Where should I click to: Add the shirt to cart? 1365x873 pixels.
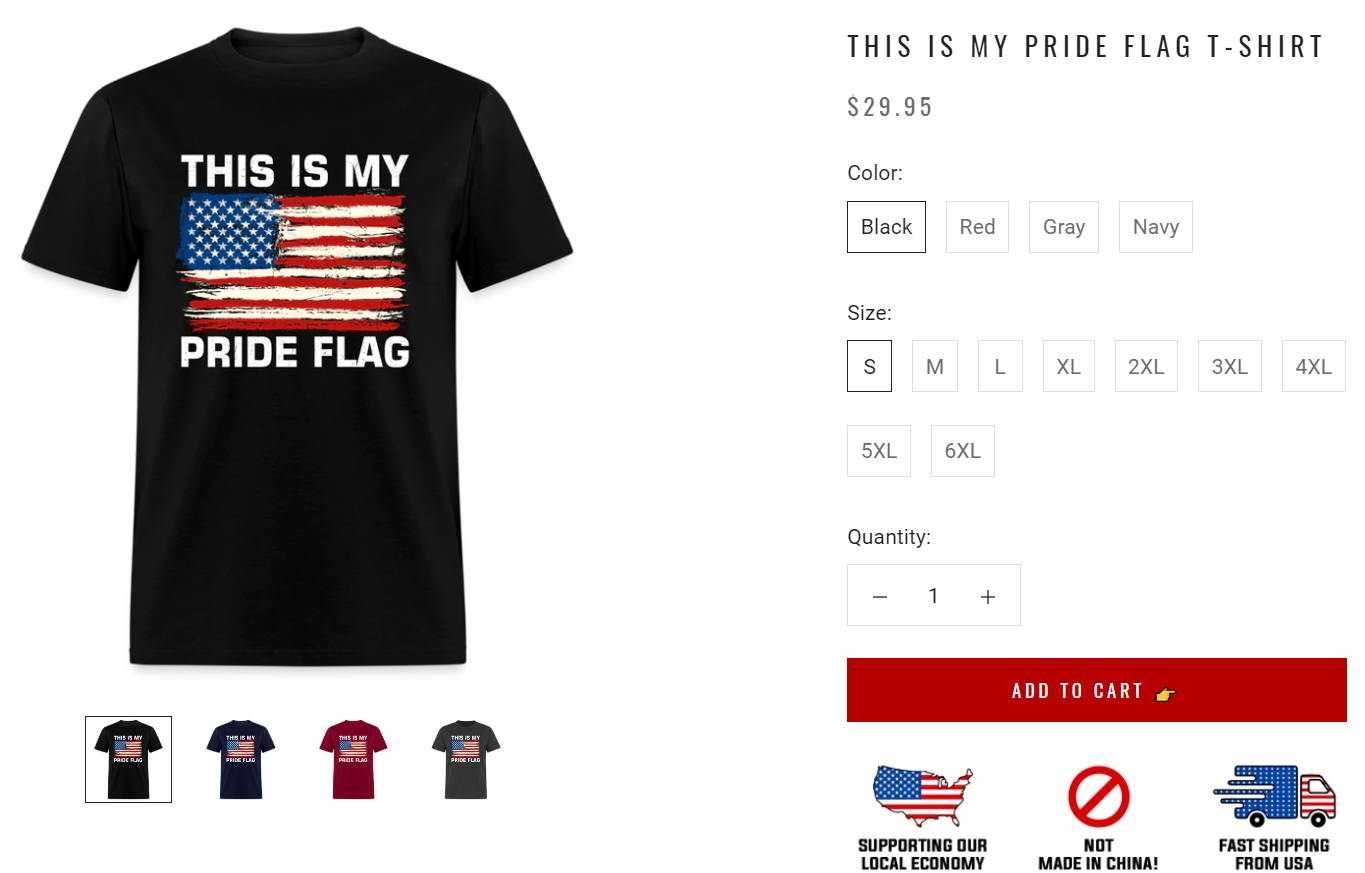click(x=1097, y=690)
